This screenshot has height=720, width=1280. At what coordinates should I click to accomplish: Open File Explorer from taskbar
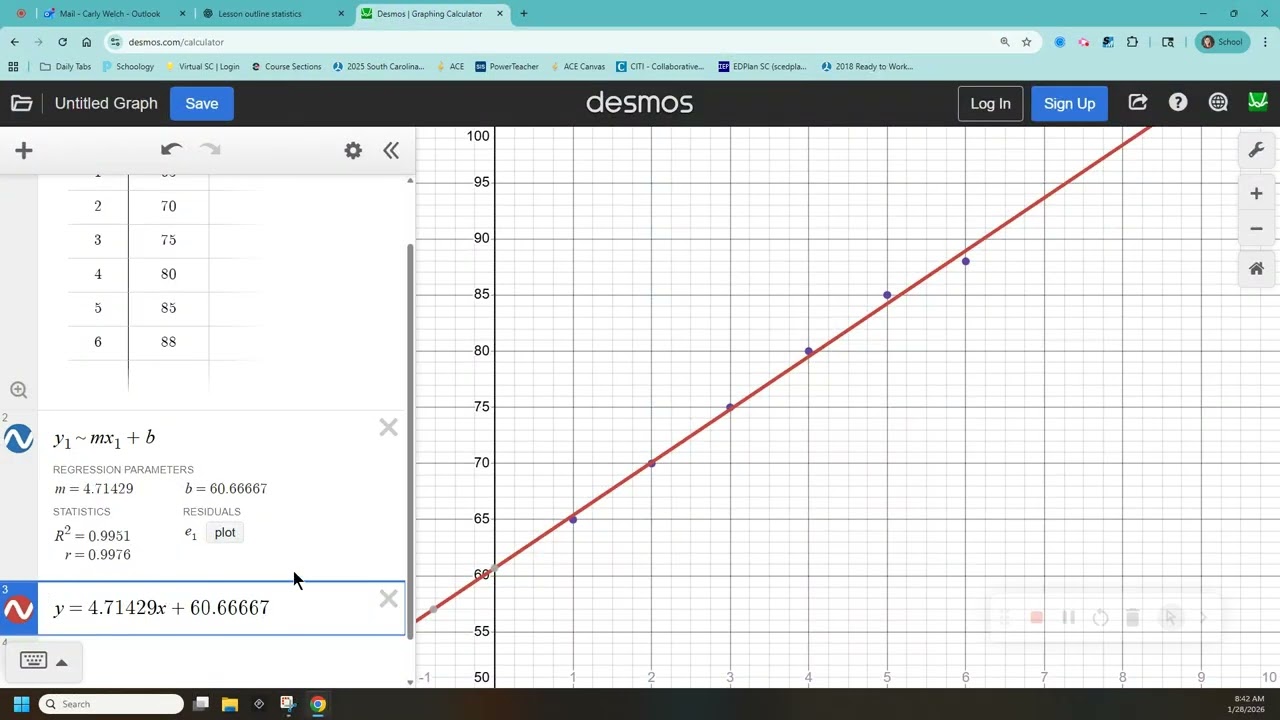(x=229, y=704)
